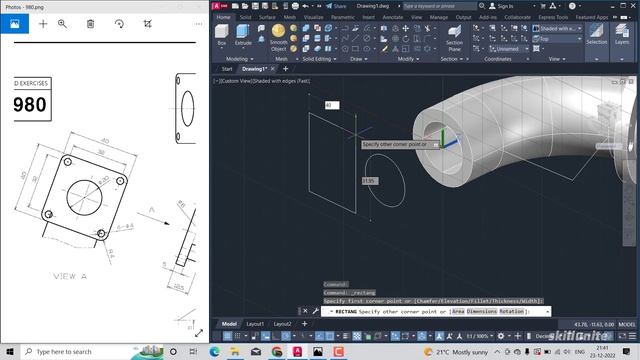
Task: Click the Photos zoom magnifier icon
Action: click(62, 24)
